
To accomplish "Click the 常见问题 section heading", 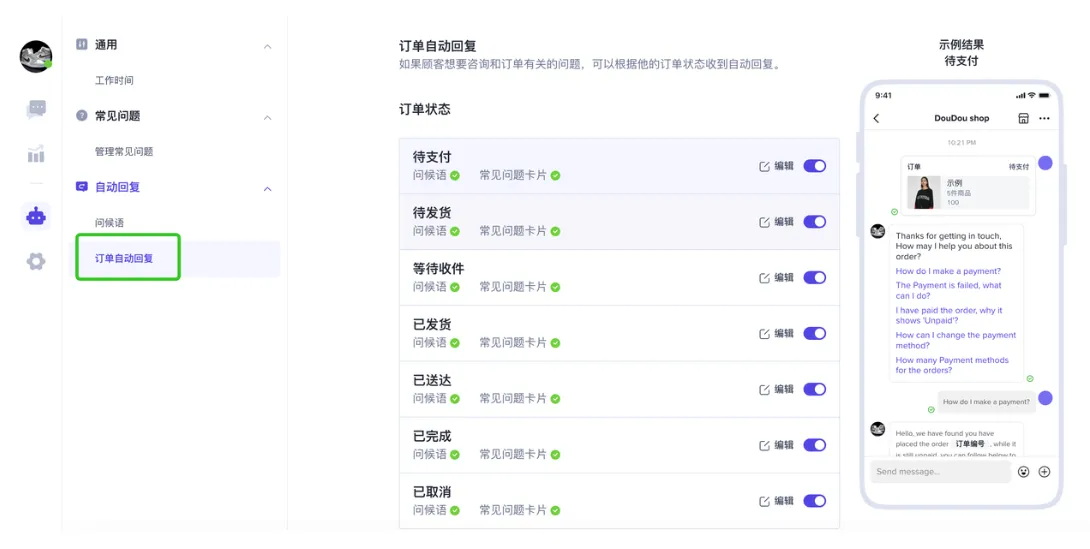I will click(117, 116).
